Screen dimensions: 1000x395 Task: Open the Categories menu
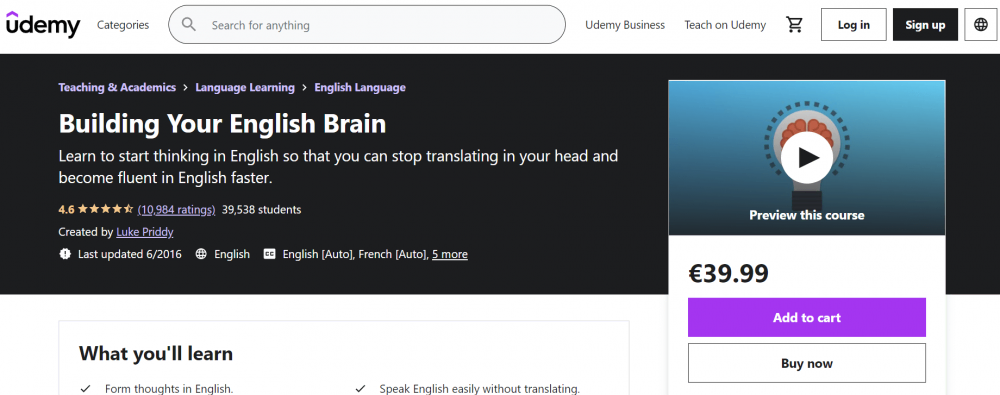(x=123, y=25)
